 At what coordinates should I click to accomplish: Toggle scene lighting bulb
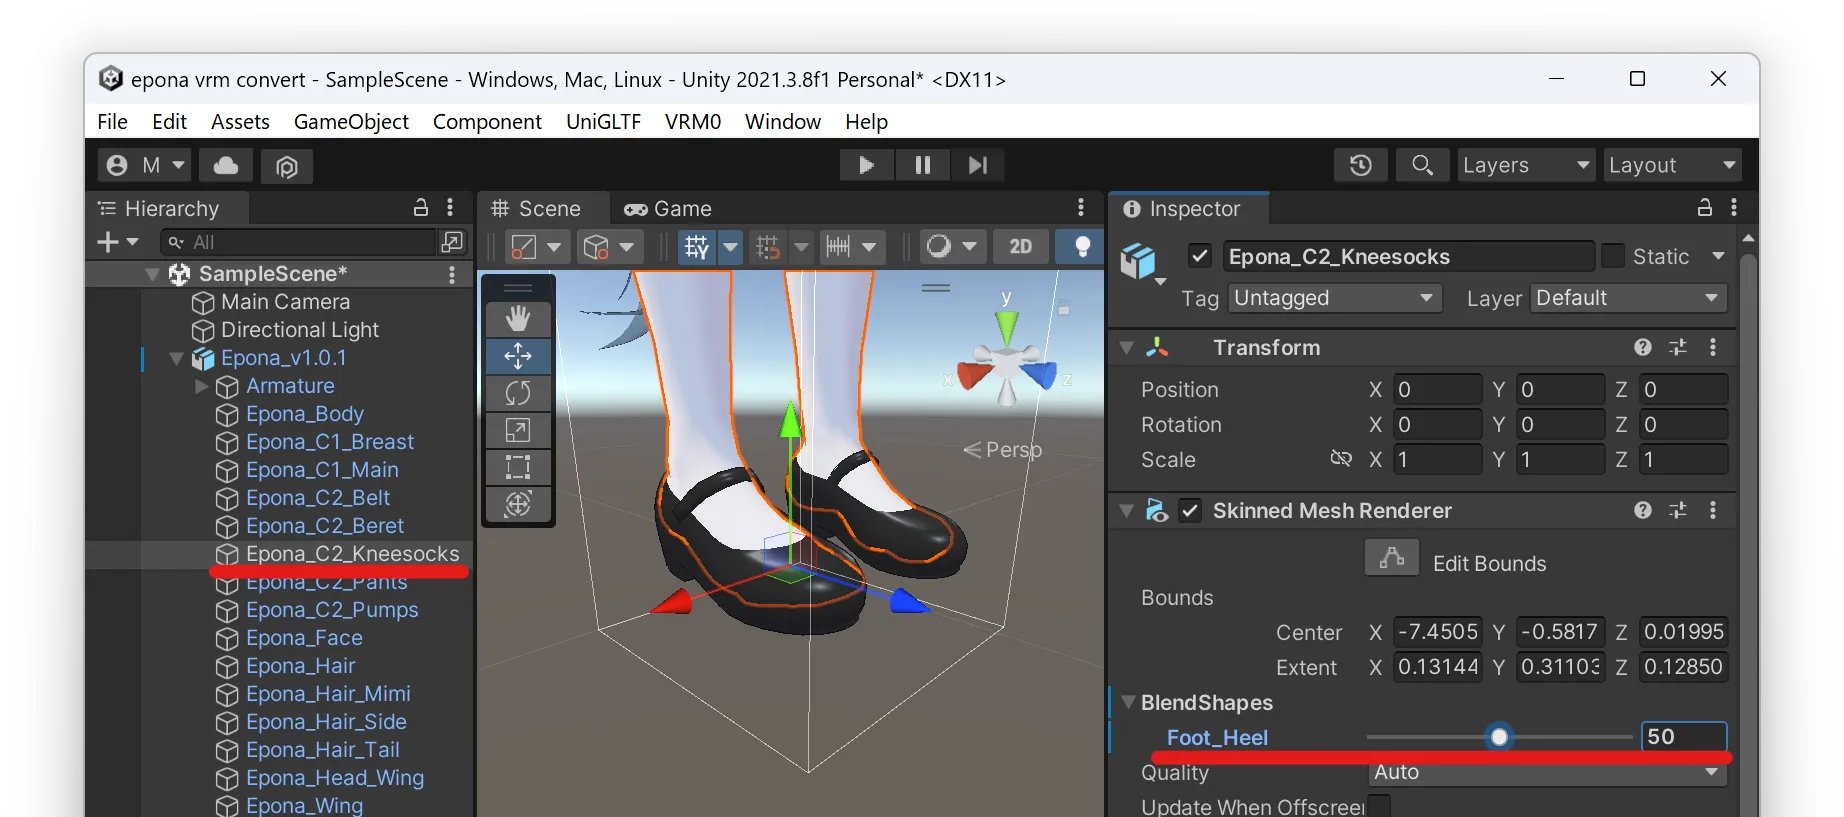1082,246
